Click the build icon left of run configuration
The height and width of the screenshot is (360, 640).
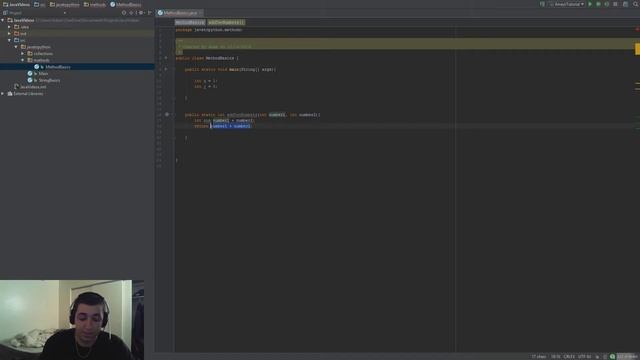coord(542,4)
